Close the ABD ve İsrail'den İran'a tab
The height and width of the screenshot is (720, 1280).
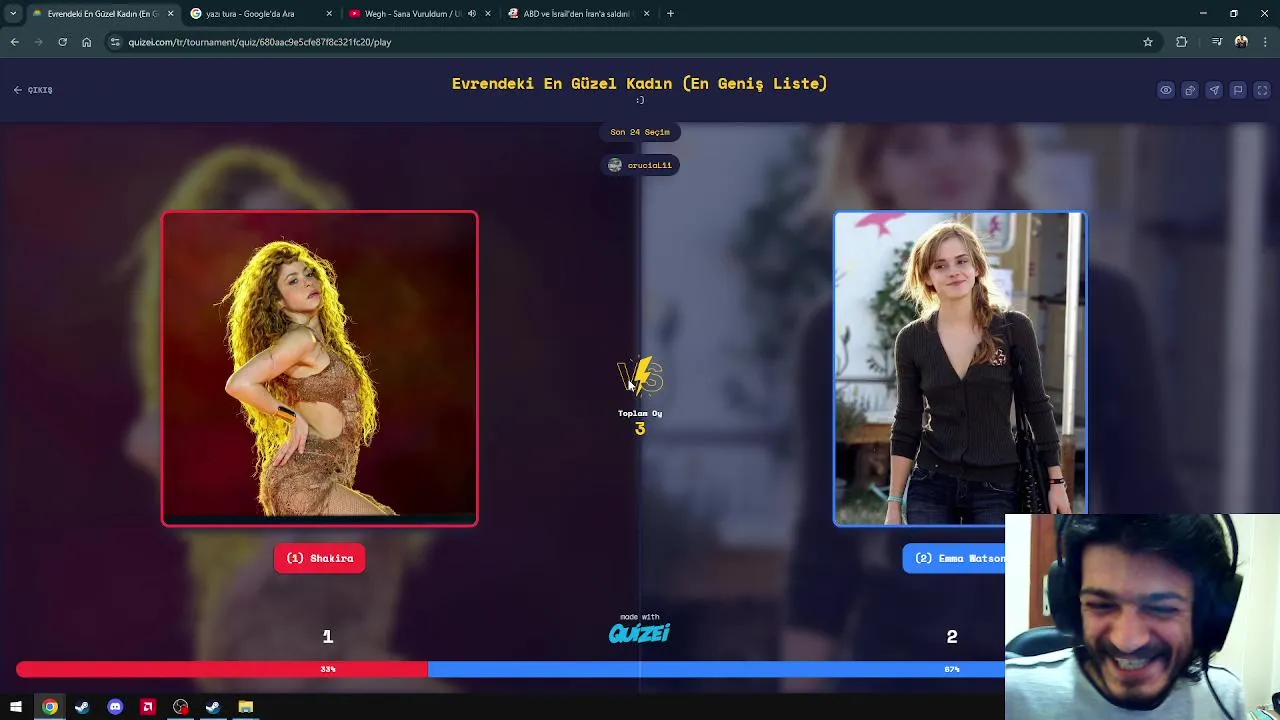(646, 14)
